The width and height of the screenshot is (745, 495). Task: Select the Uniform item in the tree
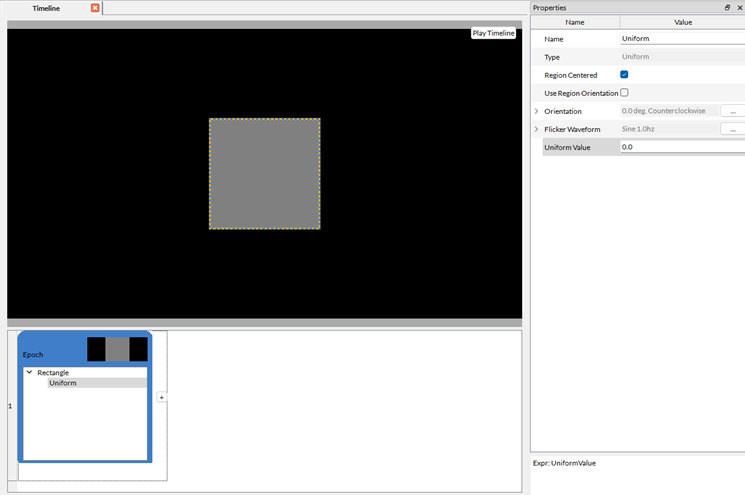coord(63,383)
